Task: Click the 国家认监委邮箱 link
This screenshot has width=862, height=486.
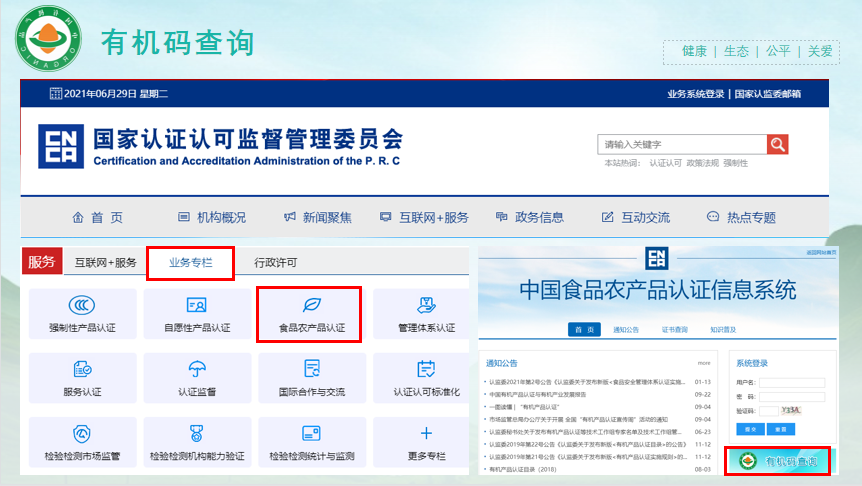Action: click(x=767, y=94)
